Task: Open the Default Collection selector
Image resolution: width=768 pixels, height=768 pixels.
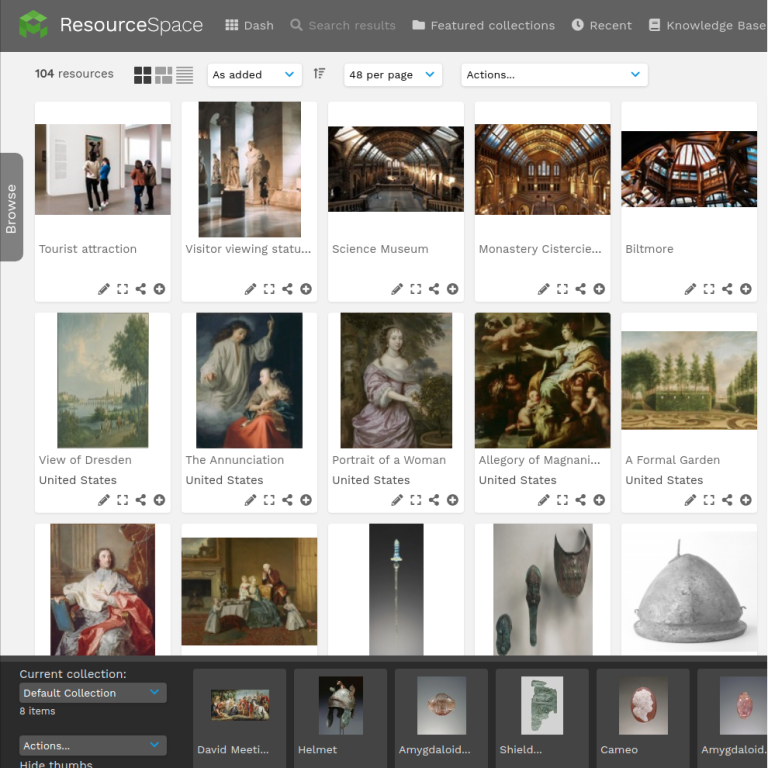Action: click(92, 693)
